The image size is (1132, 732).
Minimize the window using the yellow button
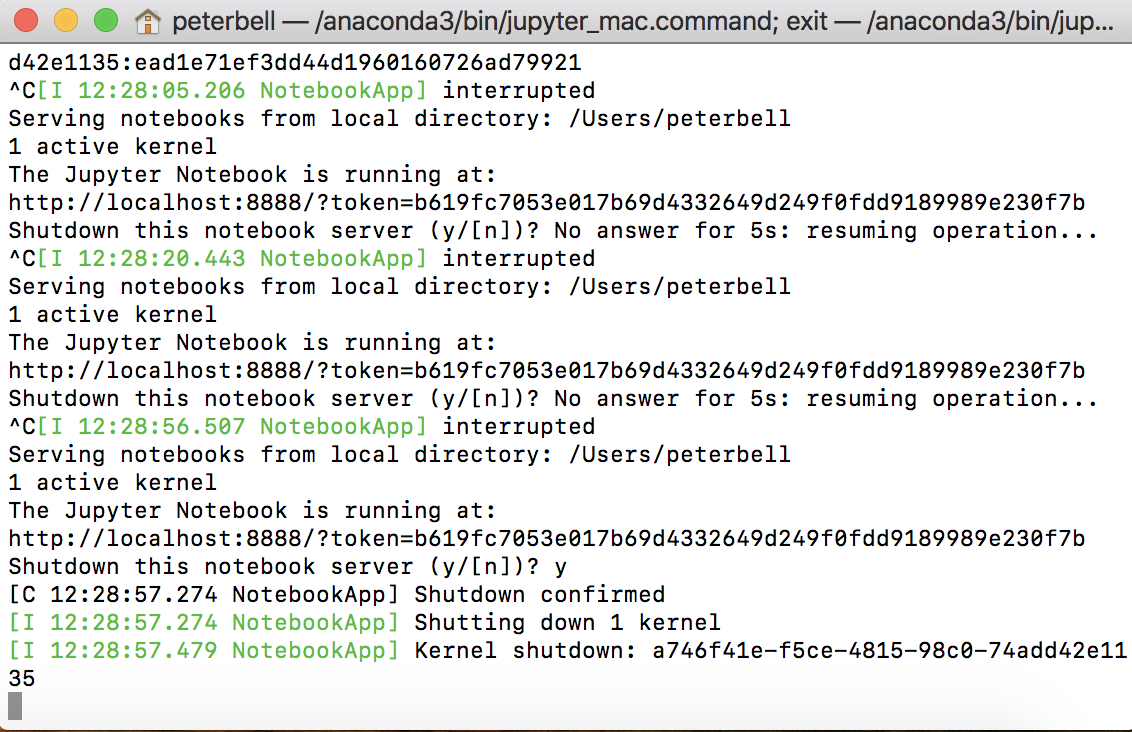[x=66, y=20]
